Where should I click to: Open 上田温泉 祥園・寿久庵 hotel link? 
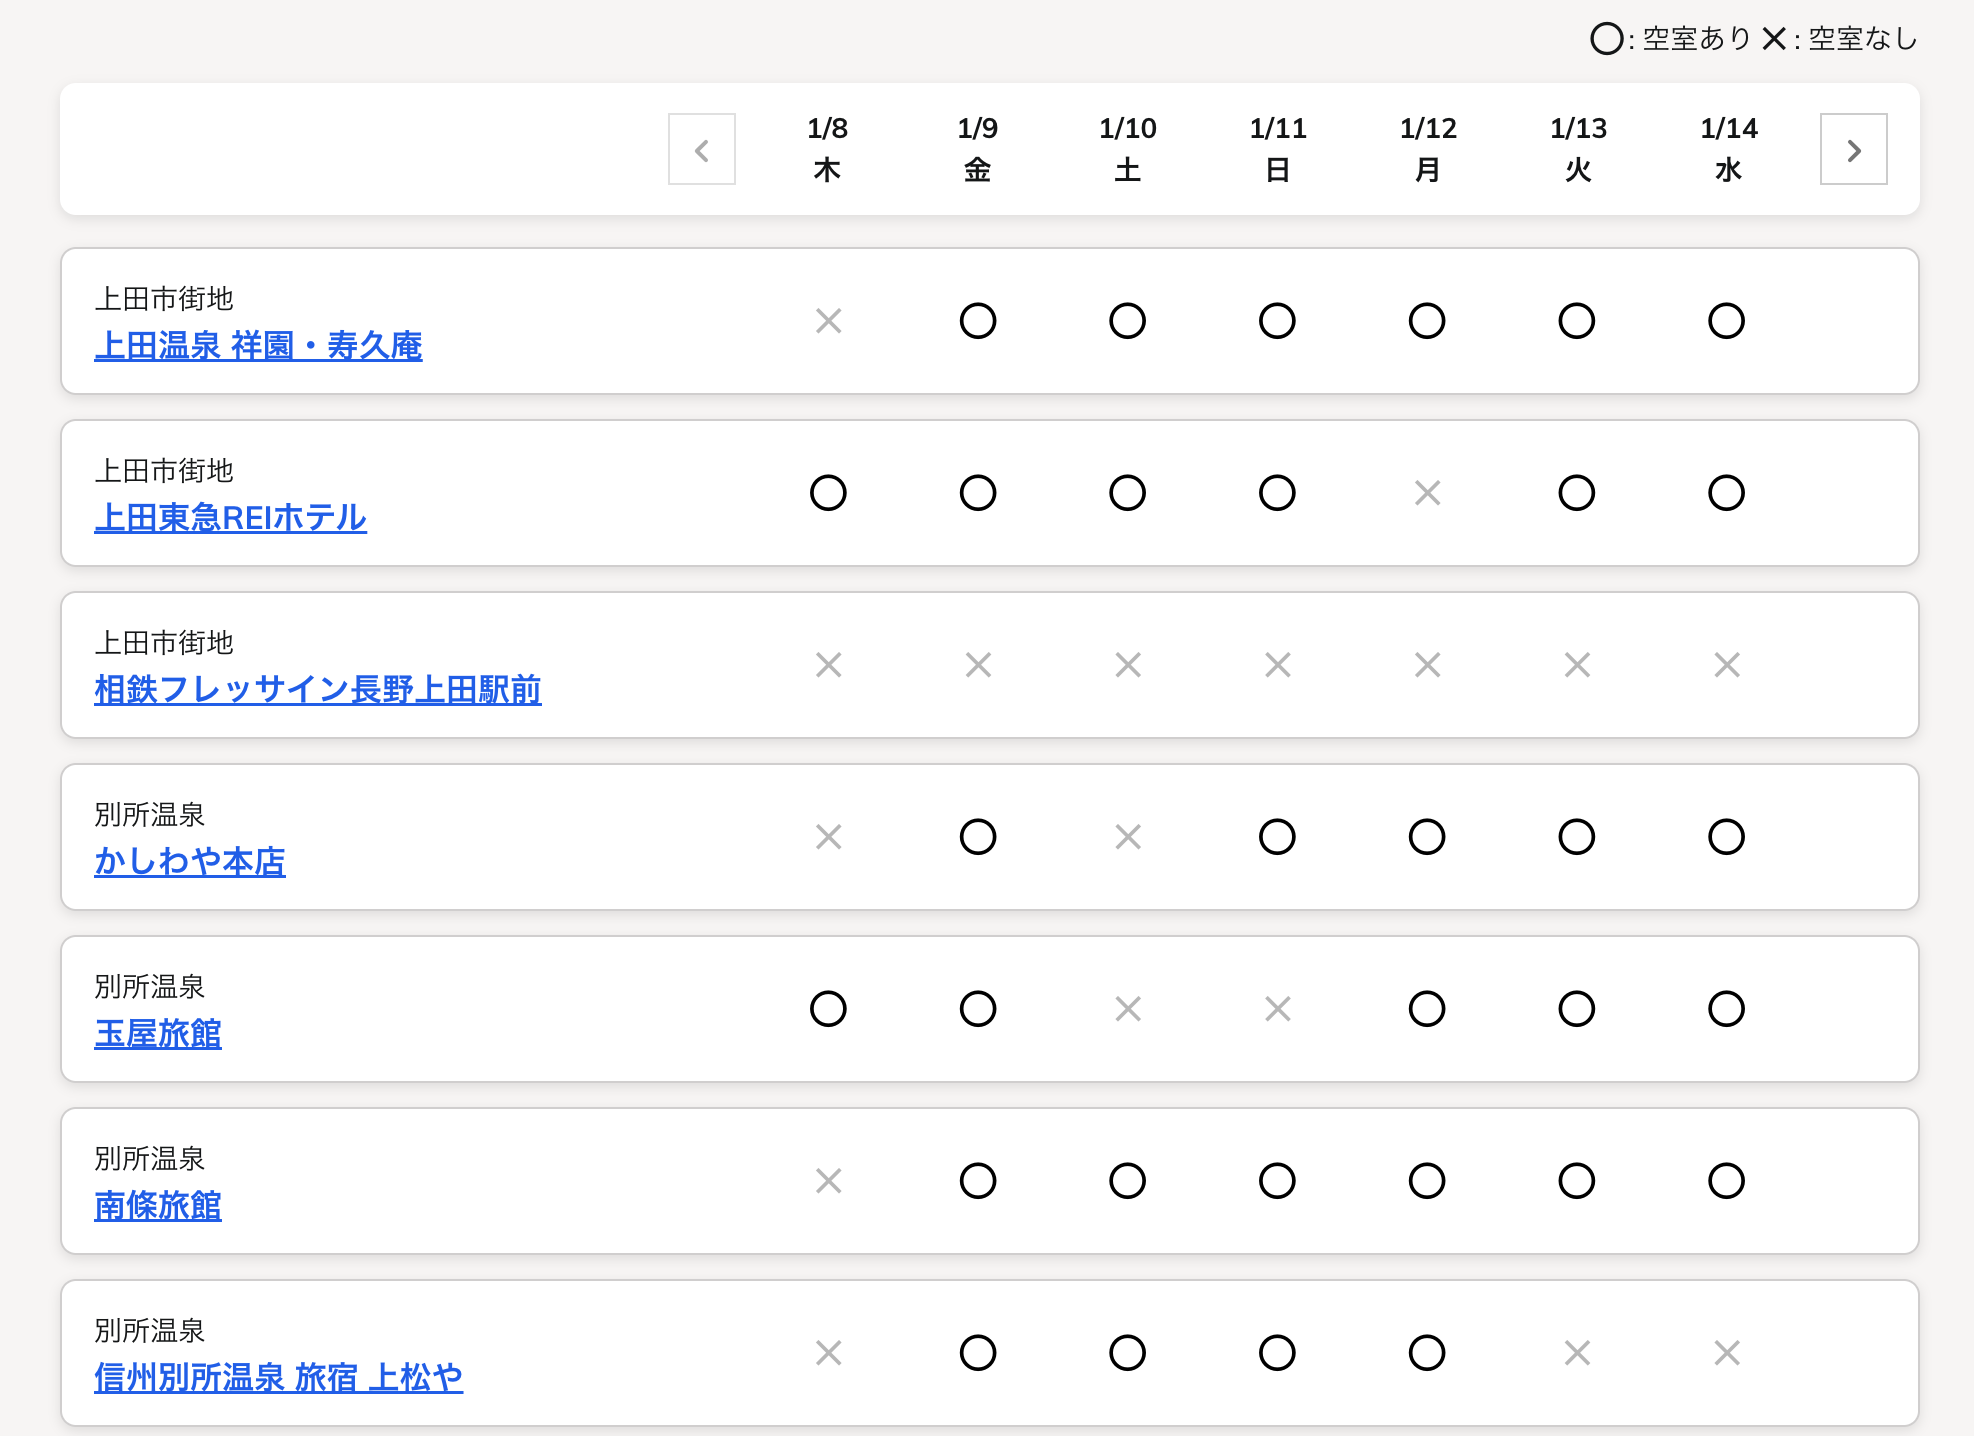click(x=258, y=346)
